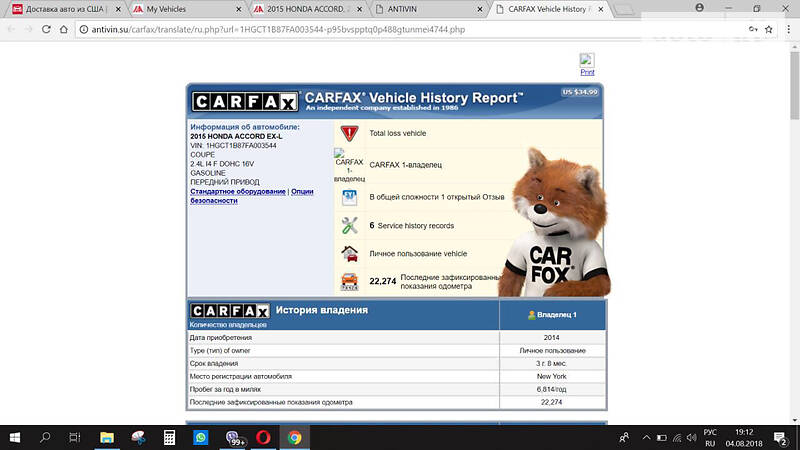Reload the page with the refresh button
Viewport: 800px width, 450px height.
click(46, 29)
